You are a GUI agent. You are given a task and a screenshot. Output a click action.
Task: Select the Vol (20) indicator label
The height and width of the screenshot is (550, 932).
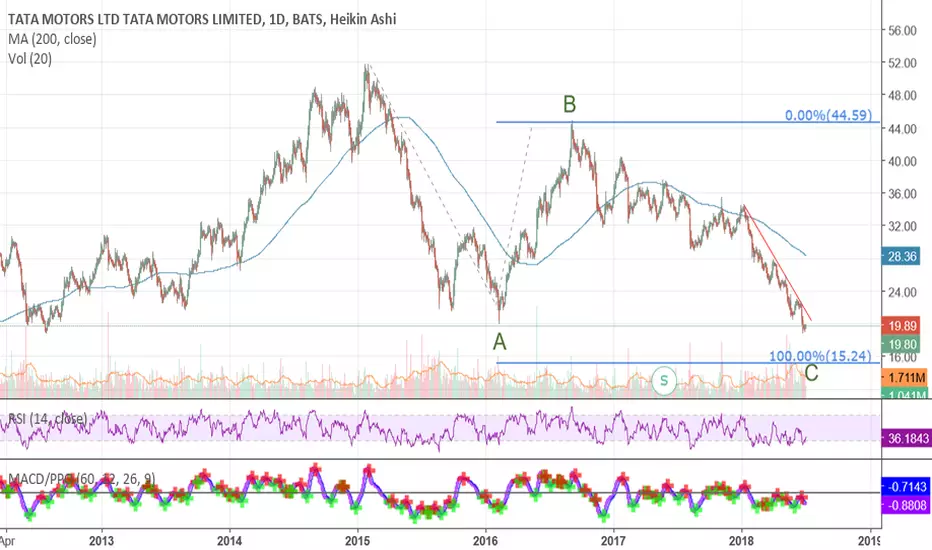click(30, 59)
